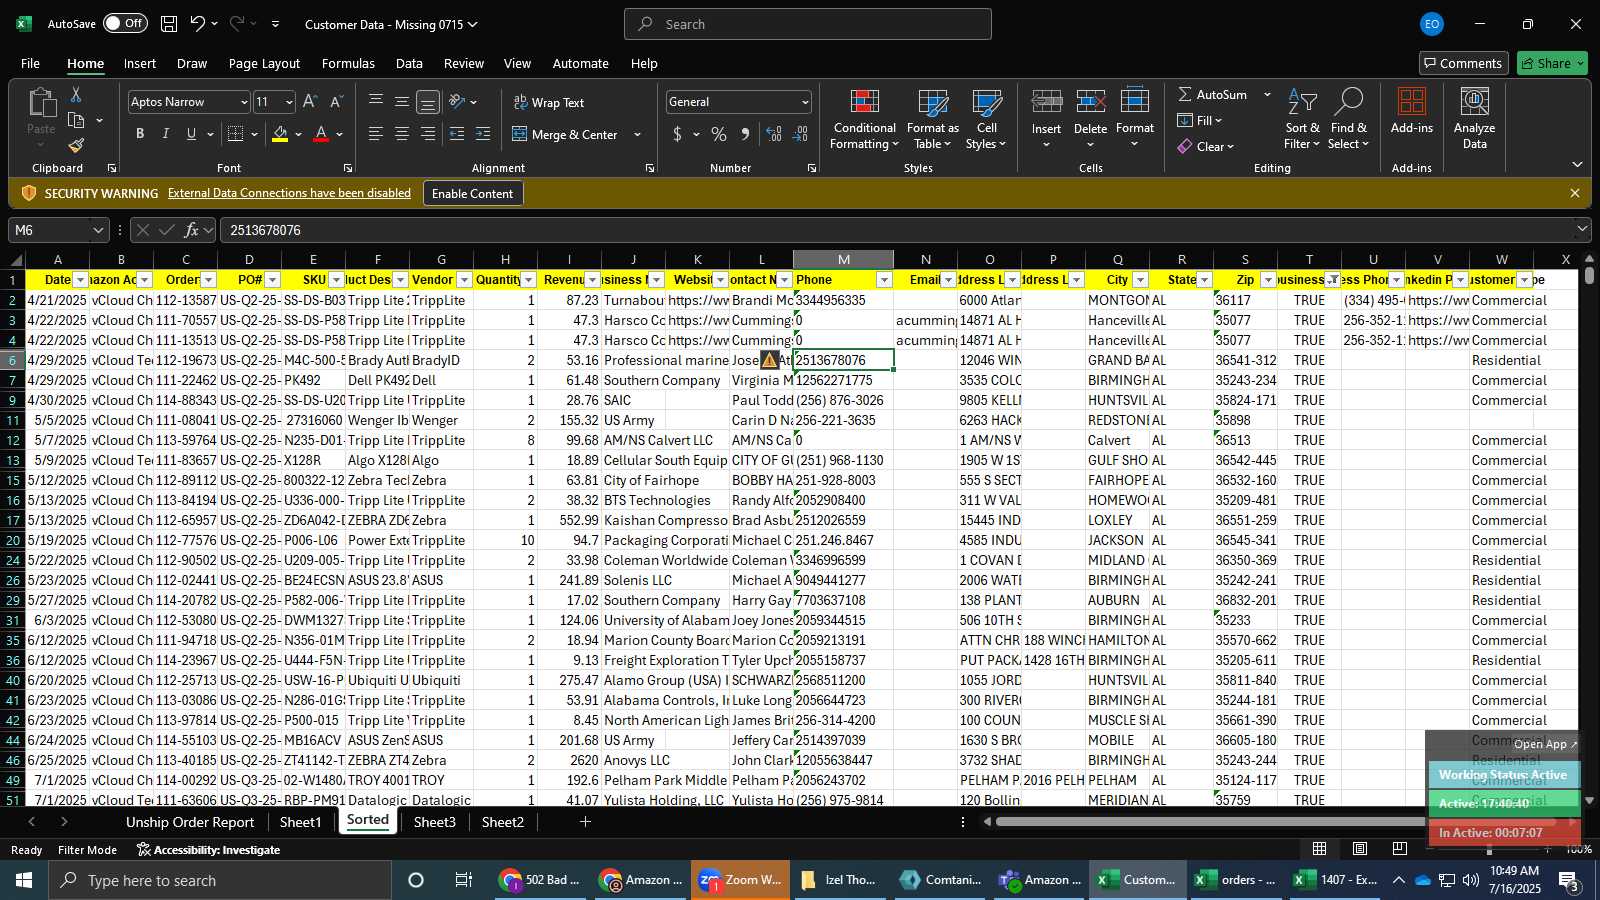This screenshot has height=900, width=1600.
Task: Click the Borders icon
Action: click(x=236, y=134)
